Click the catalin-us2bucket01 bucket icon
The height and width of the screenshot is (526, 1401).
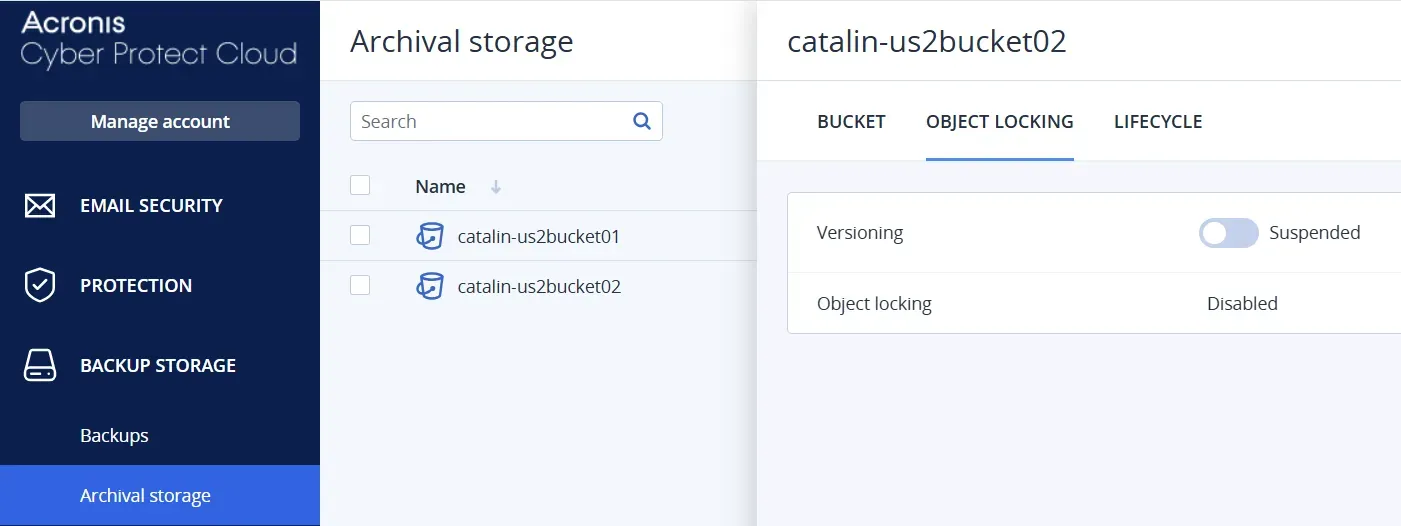tap(430, 237)
